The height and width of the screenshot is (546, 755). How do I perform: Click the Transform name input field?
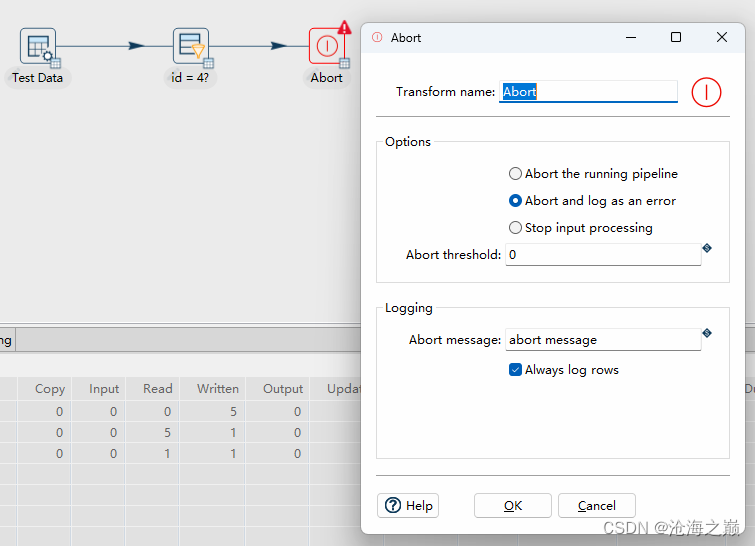point(588,91)
